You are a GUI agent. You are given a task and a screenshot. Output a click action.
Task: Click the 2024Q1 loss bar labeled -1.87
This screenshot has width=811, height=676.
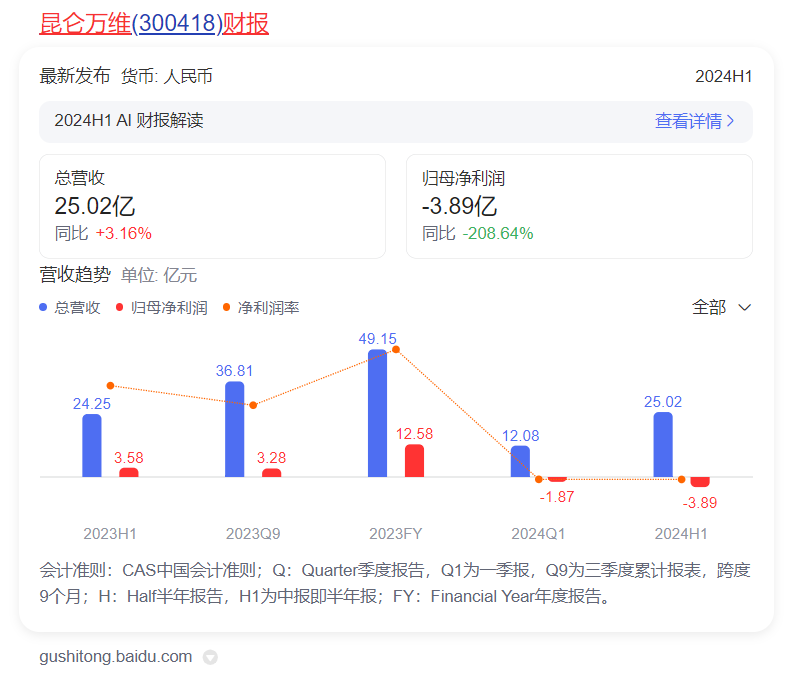coord(557,479)
